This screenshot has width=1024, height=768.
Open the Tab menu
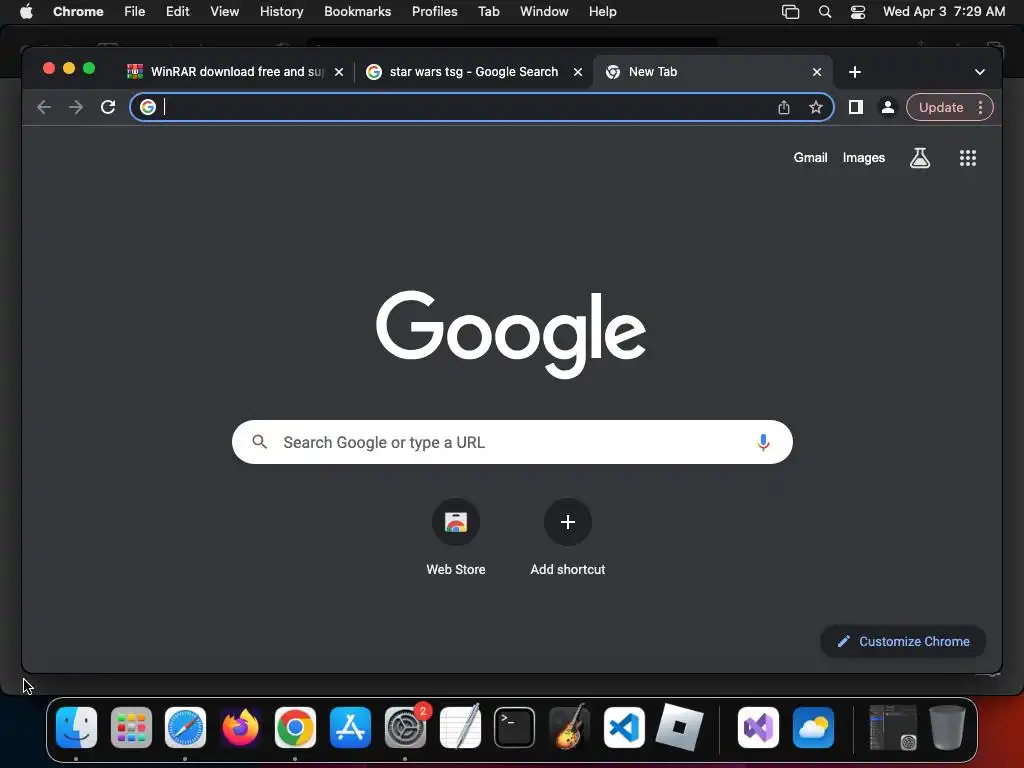click(x=488, y=11)
